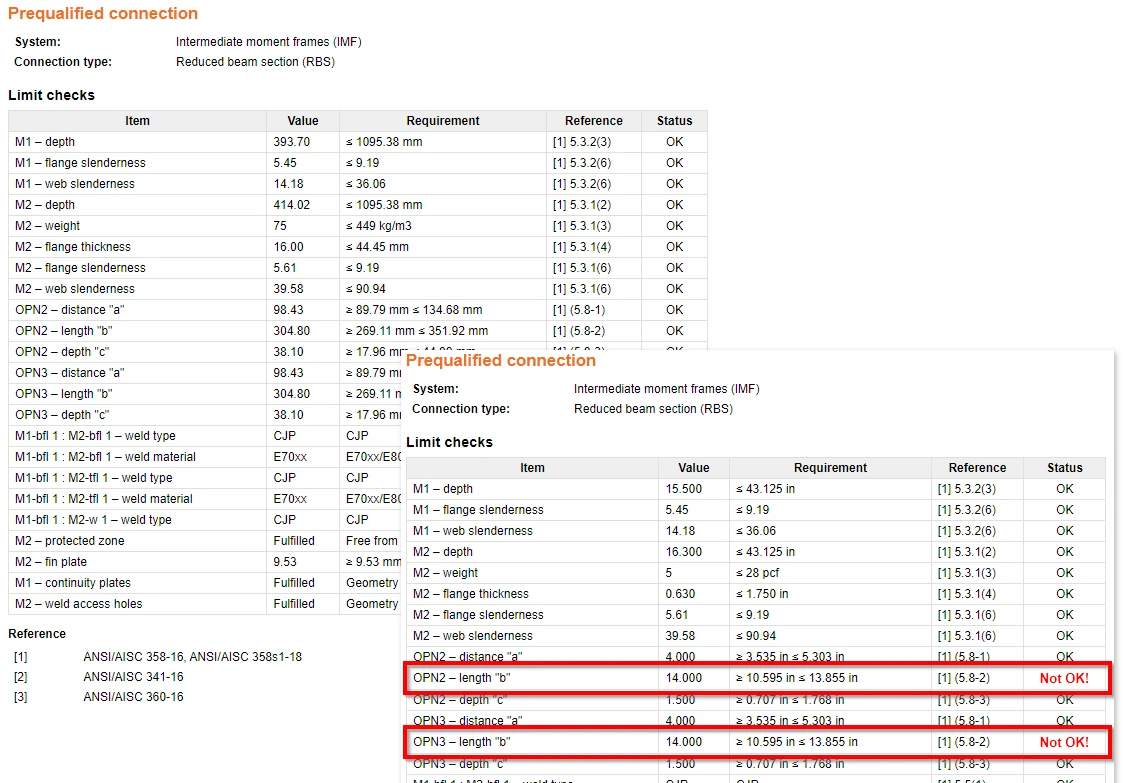Click the 0.630 flange thickness value
This screenshot has height=783, width=1135.
tap(680, 593)
